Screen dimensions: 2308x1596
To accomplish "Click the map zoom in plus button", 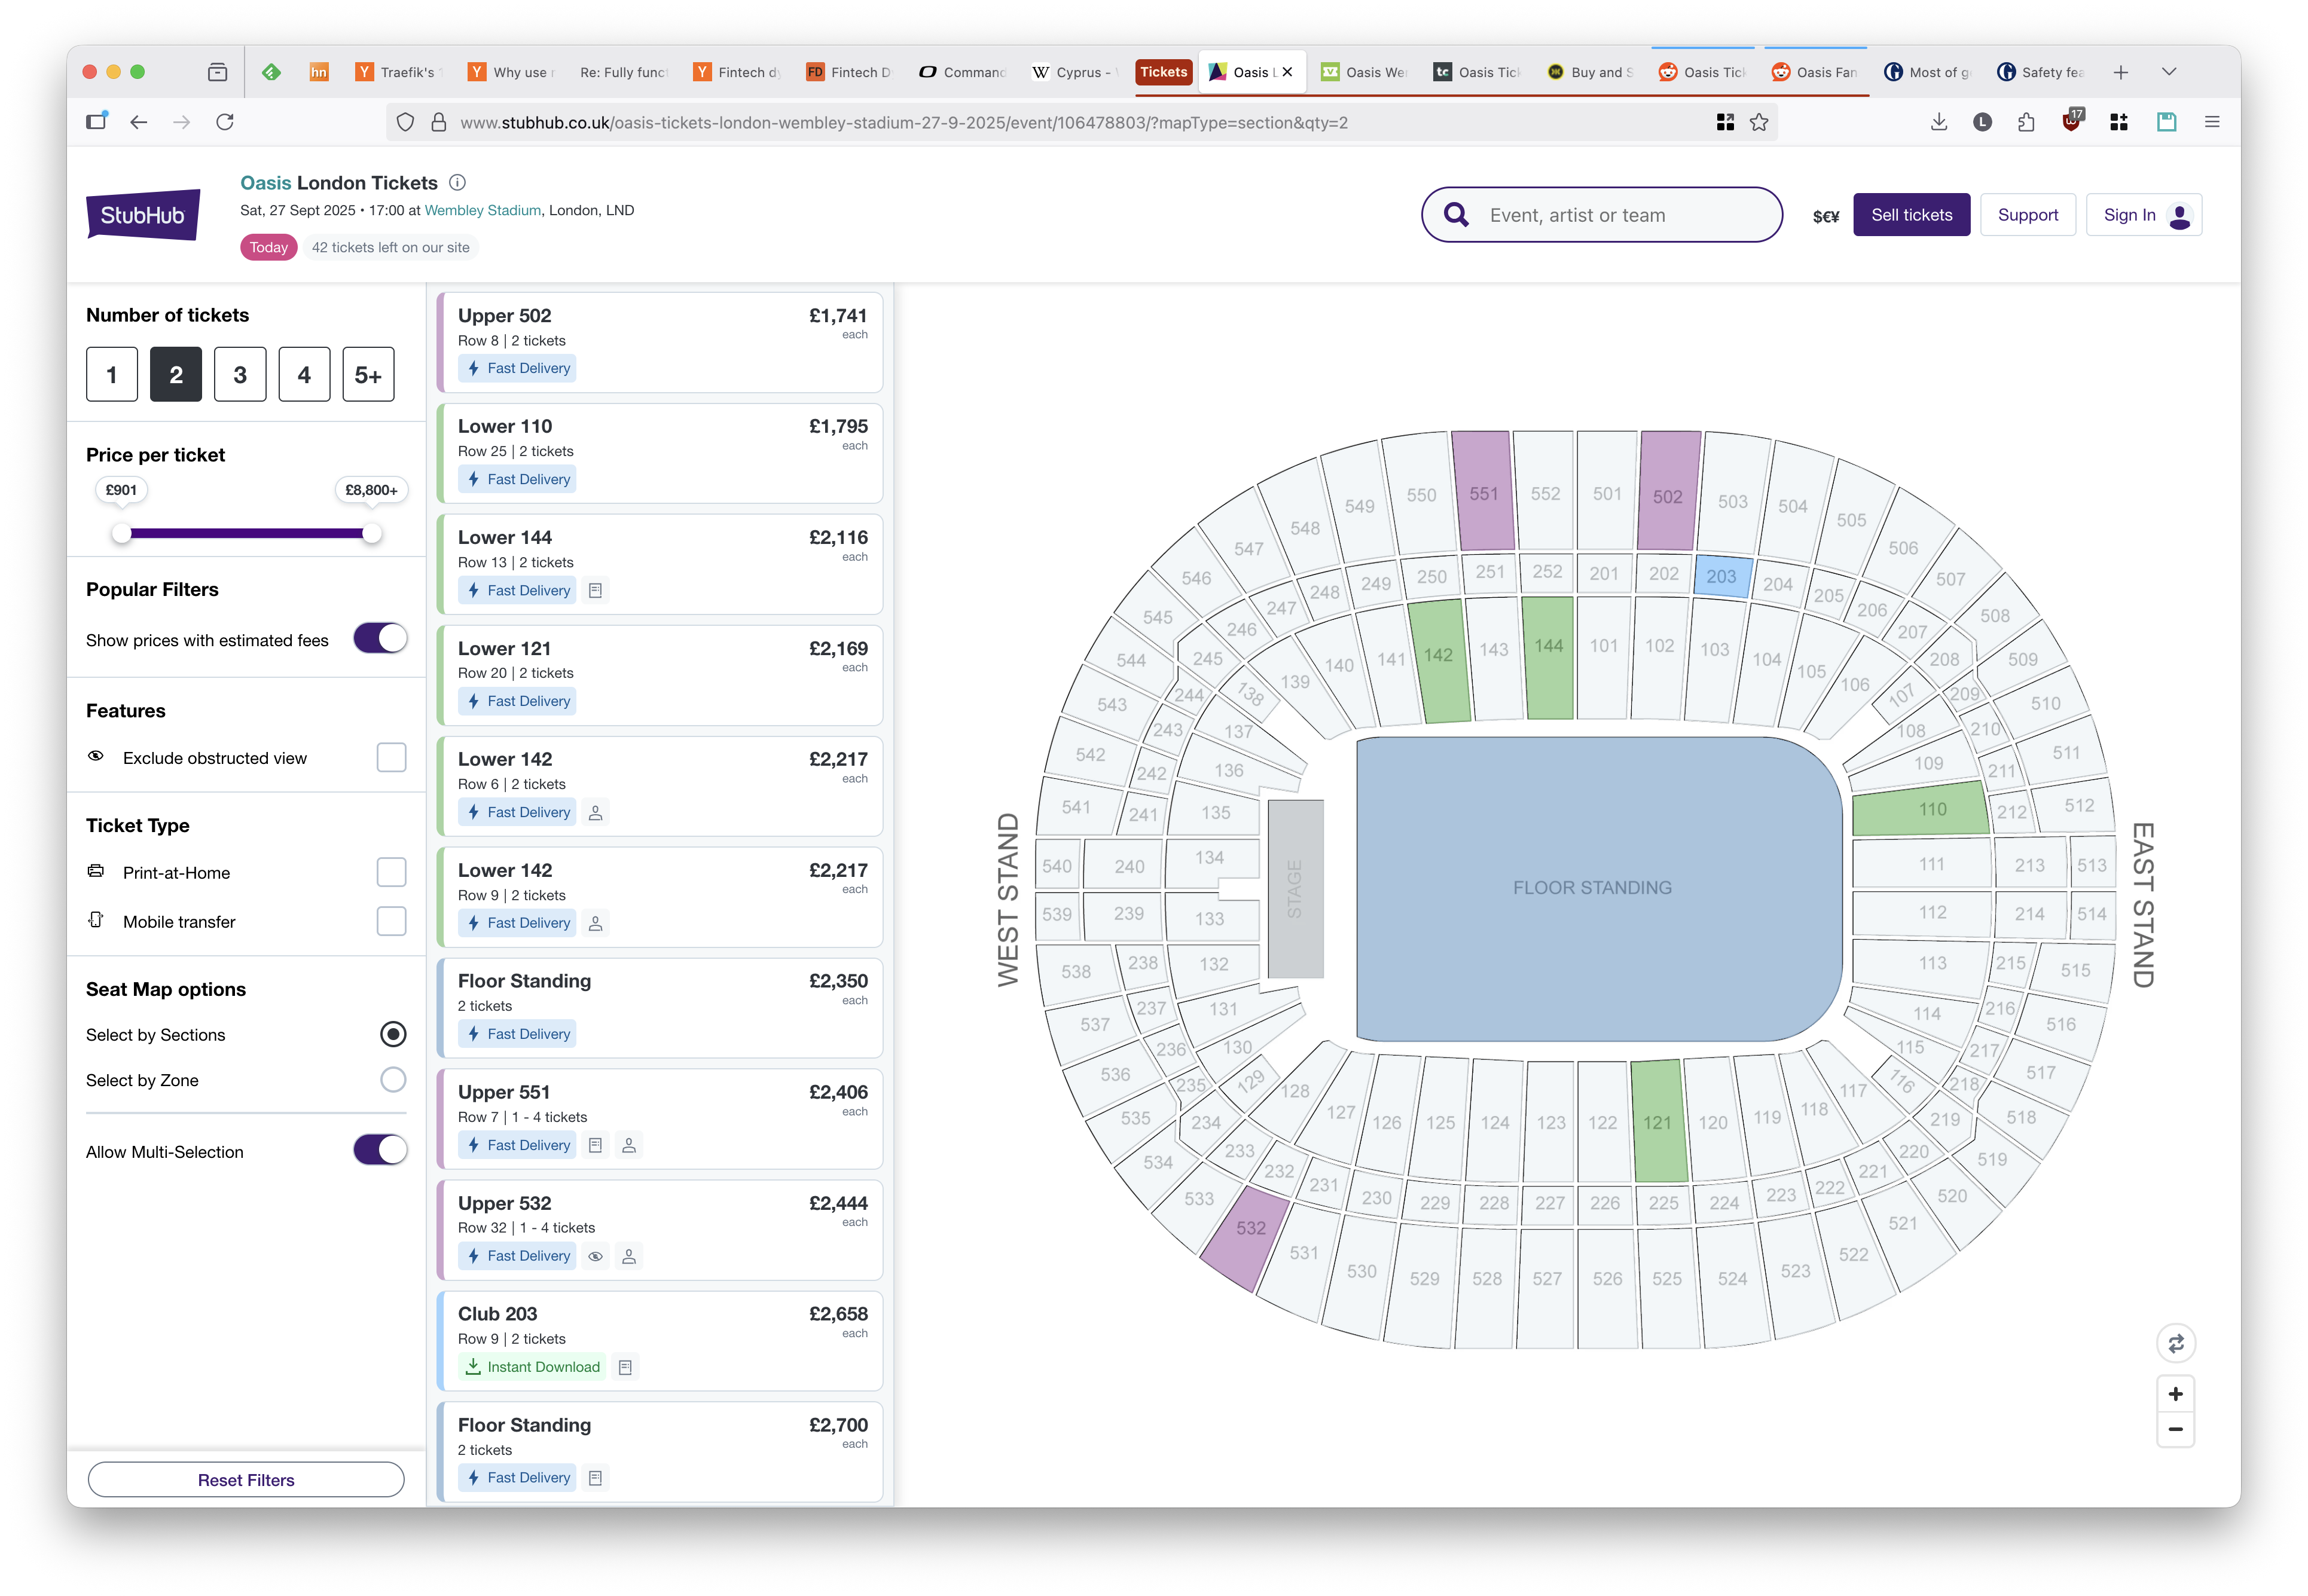I will pos(2175,1393).
